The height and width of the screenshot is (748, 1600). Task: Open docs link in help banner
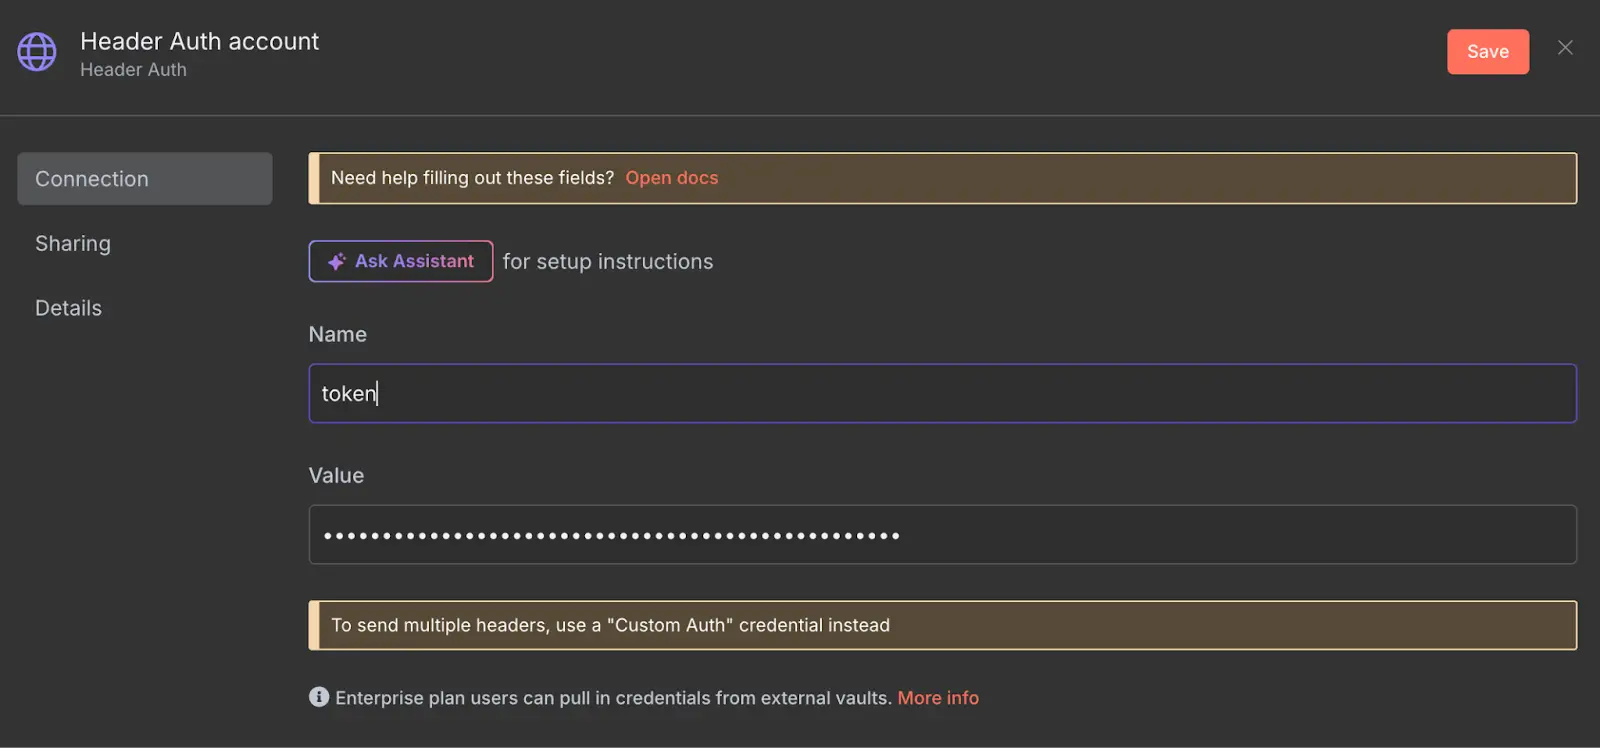(671, 178)
